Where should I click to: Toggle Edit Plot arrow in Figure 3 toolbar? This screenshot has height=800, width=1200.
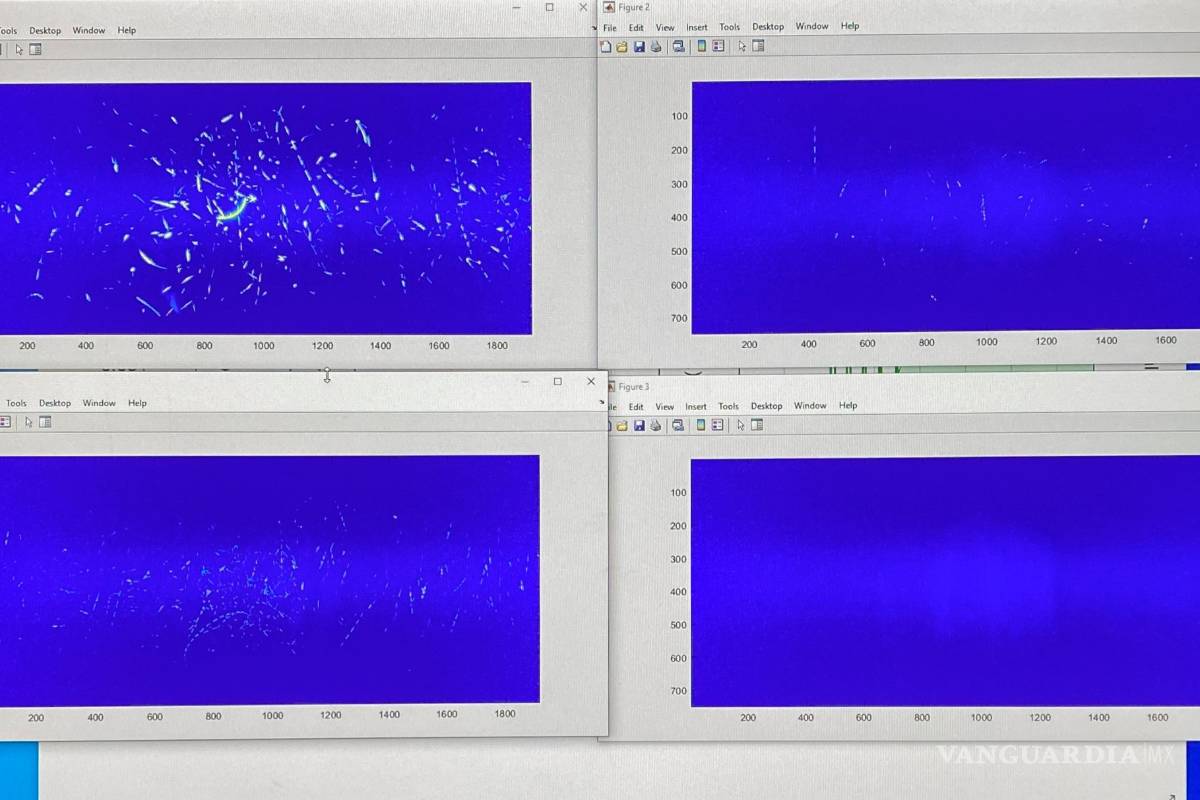(741, 425)
